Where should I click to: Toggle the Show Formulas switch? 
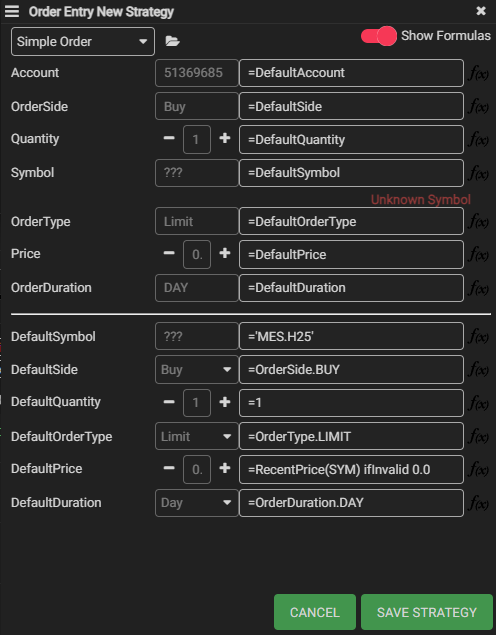click(x=379, y=36)
